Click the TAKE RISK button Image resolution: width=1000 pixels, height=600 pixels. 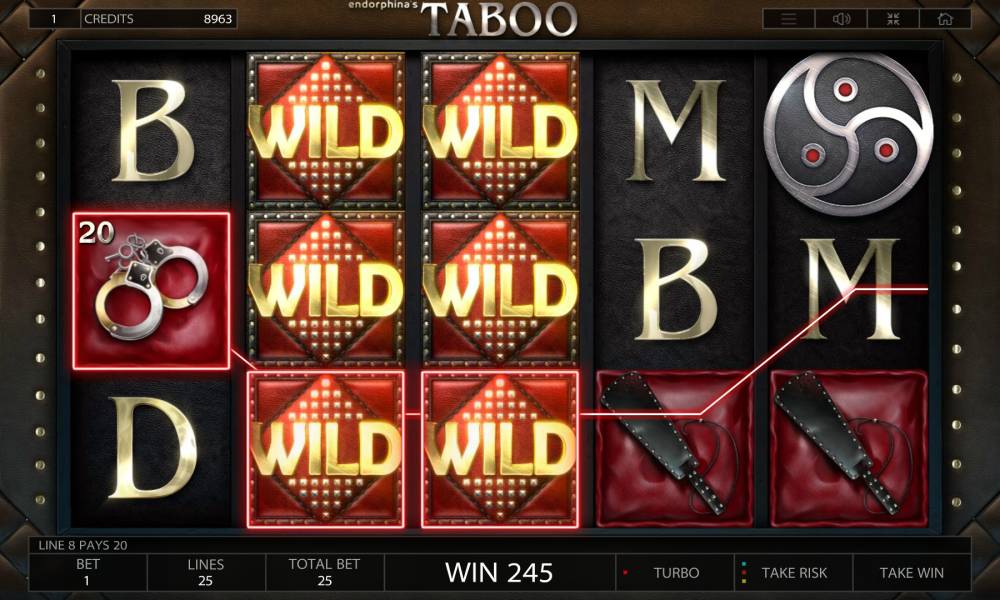[x=793, y=573]
